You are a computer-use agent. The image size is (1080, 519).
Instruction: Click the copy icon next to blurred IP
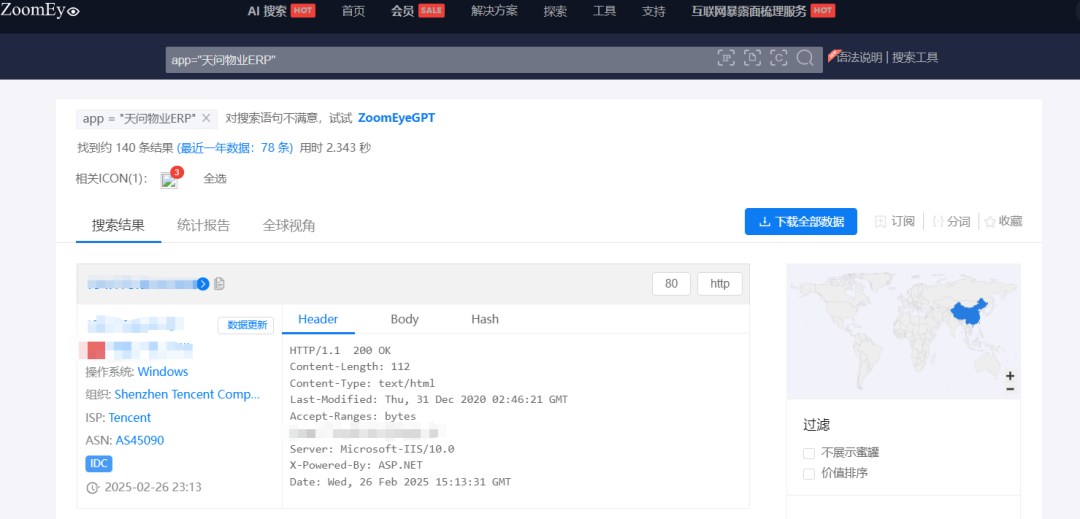pyautogui.click(x=219, y=284)
